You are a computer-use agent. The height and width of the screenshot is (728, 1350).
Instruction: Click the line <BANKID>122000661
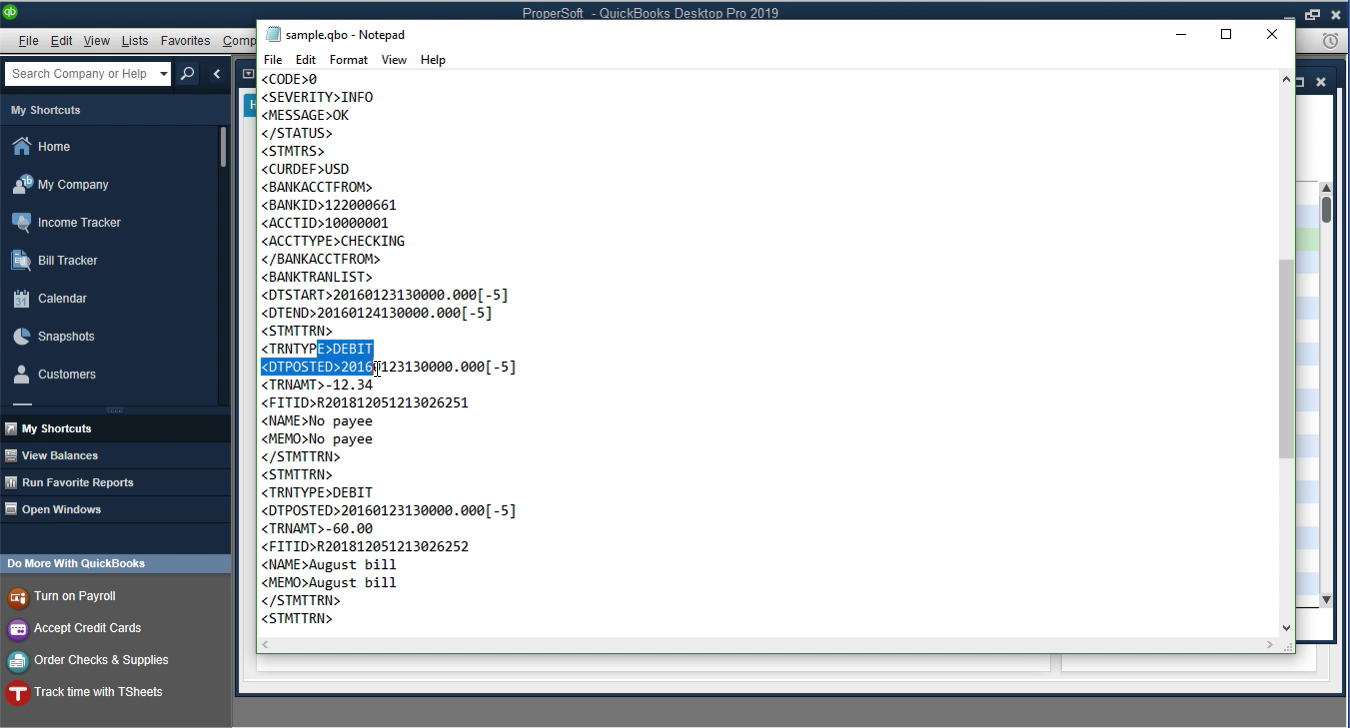coord(329,205)
